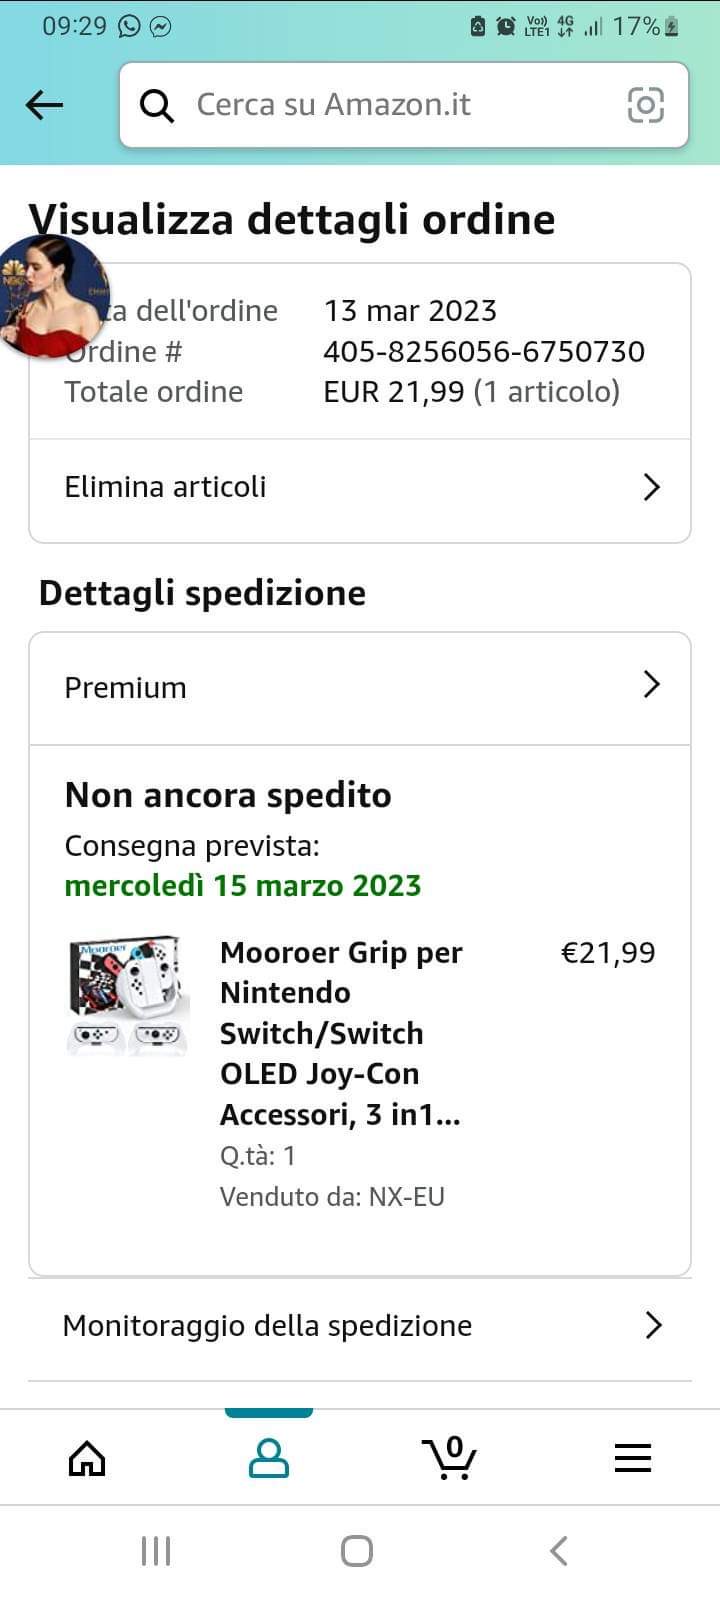Tap Android recent apps button
Image resolution: width=720 pixels, height=1600 pixels.
coord(156,1551)
